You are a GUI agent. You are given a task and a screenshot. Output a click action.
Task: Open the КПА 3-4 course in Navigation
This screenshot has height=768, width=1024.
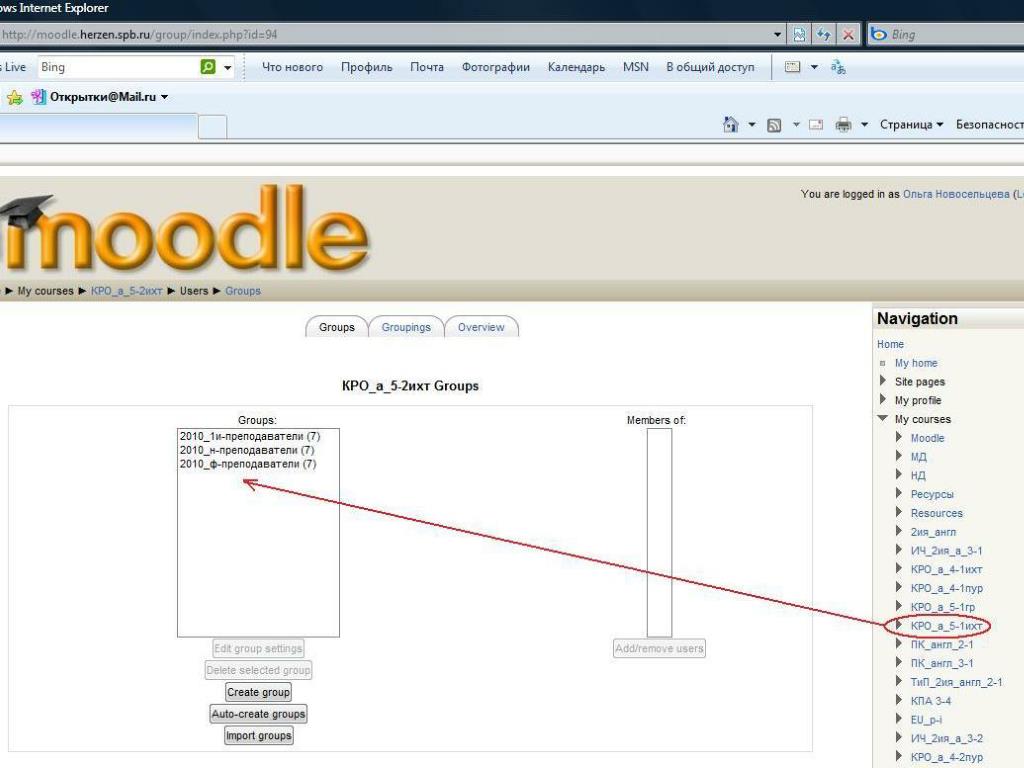931,701
